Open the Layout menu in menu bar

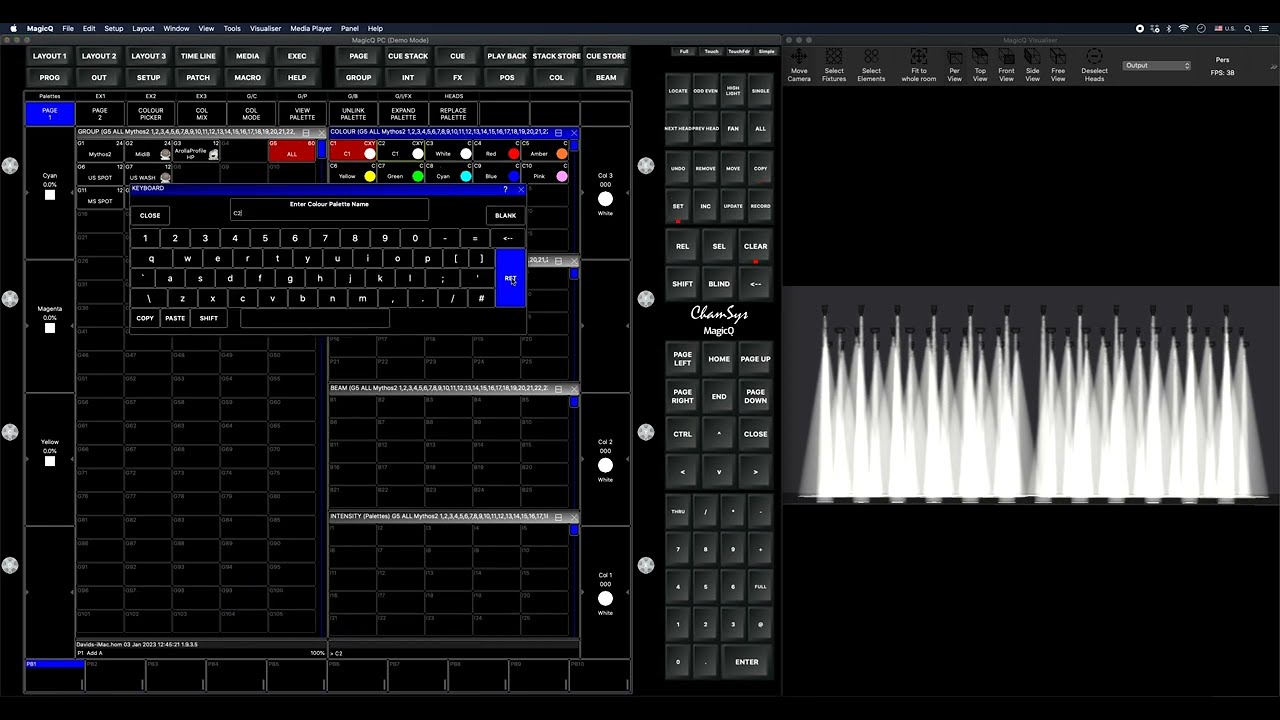tap(143, 29)
